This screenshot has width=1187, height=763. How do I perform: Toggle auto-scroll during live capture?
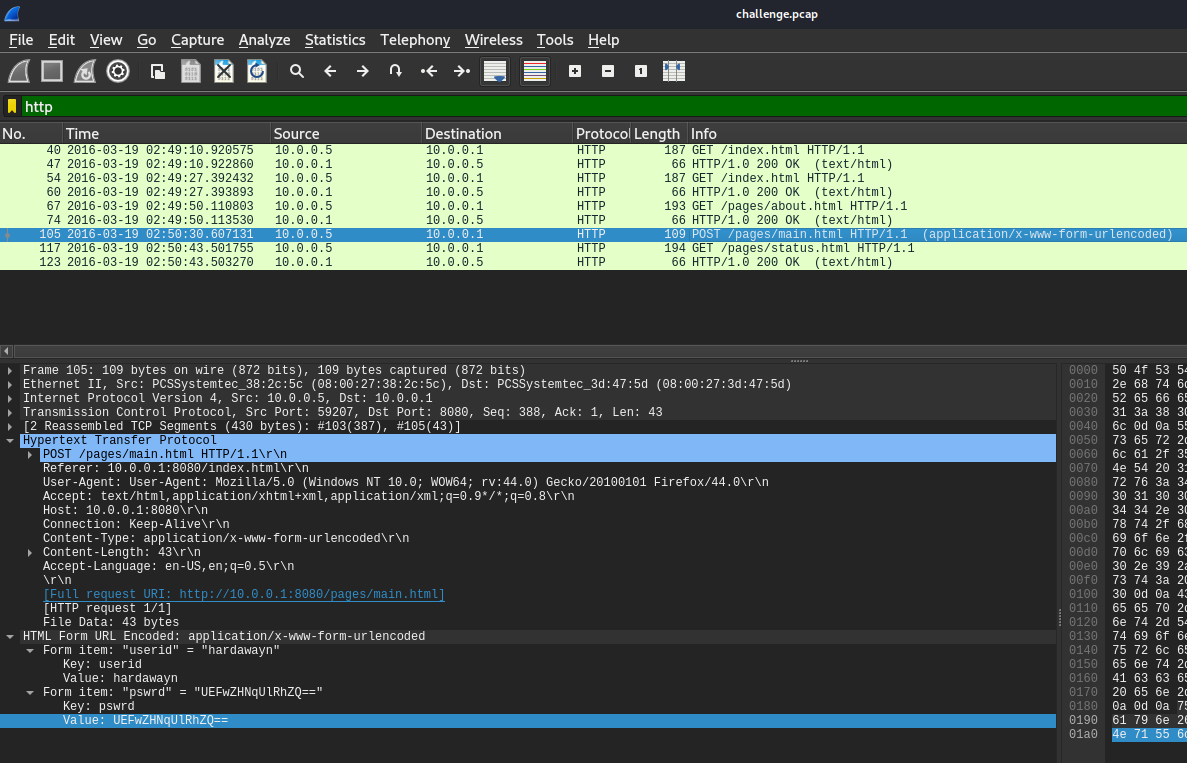495,71
